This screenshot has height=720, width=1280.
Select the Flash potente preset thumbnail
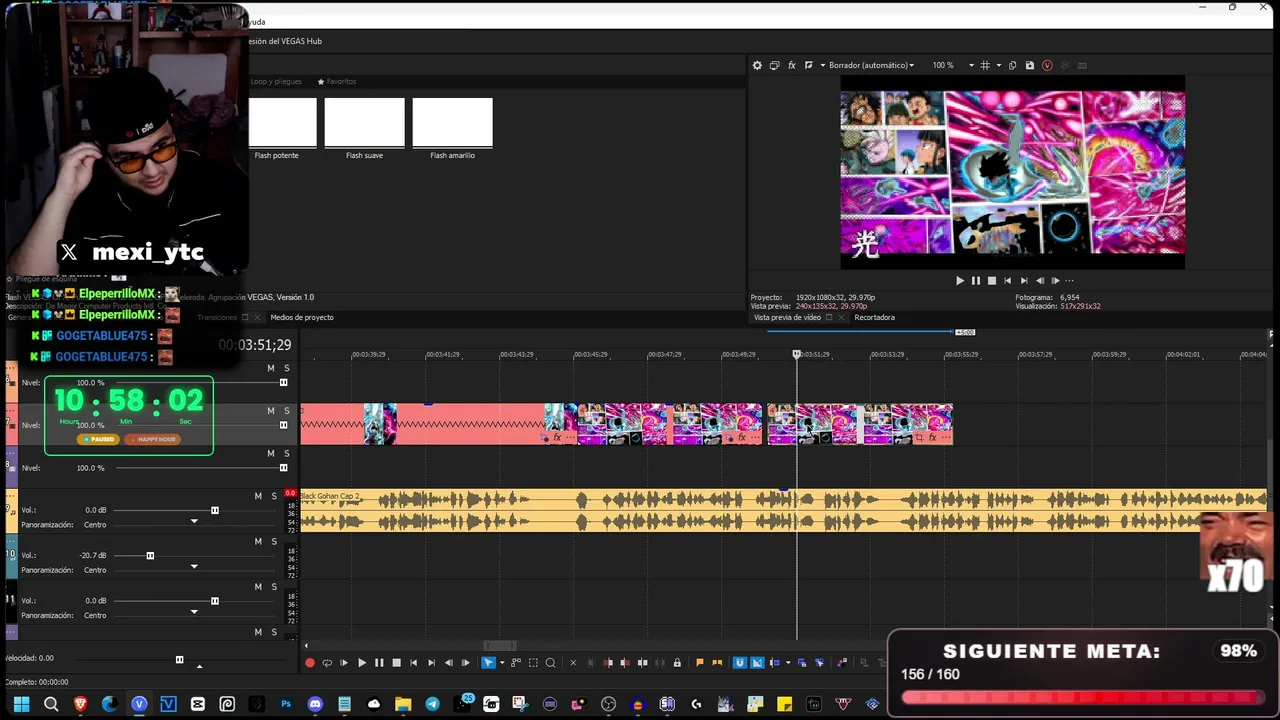[x=283, y=122]
